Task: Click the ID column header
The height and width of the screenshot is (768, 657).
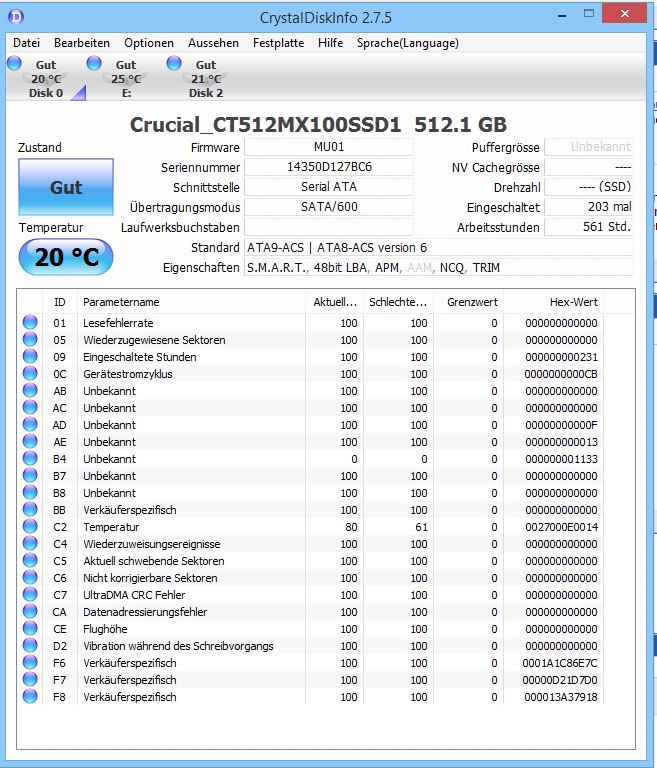Action: (x=60, y=302)
